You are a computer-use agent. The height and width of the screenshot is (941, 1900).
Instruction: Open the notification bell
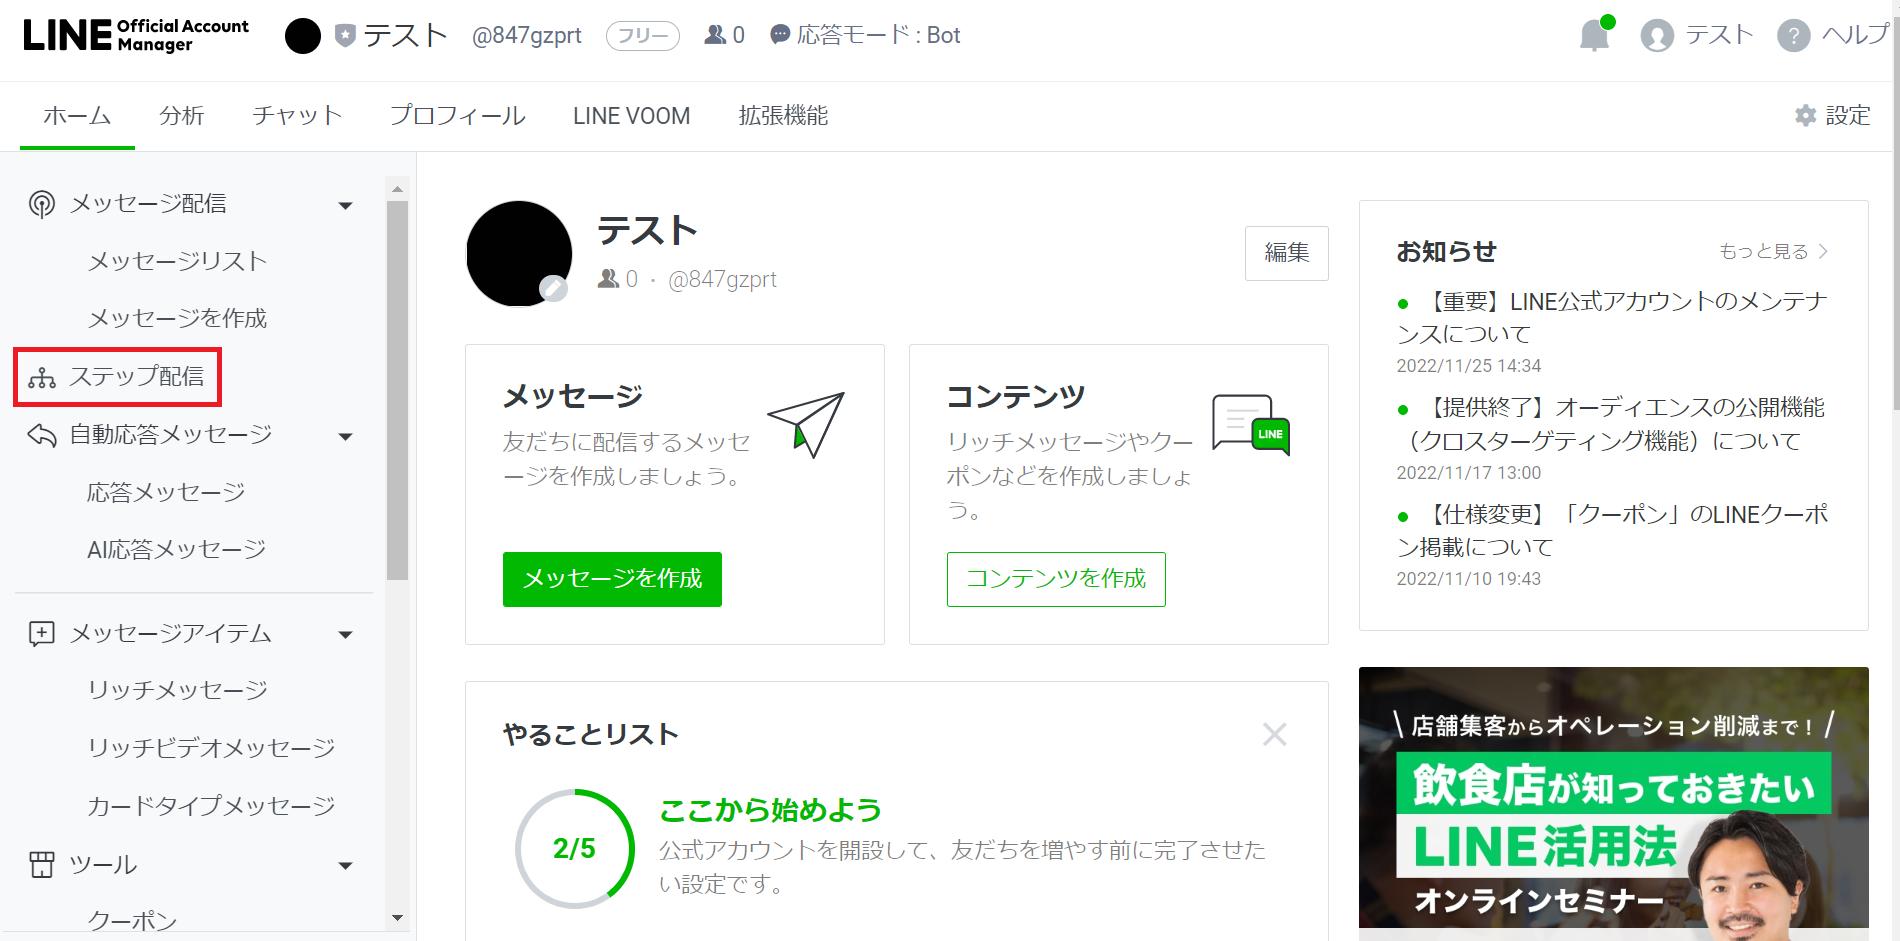pos(1594,36)
